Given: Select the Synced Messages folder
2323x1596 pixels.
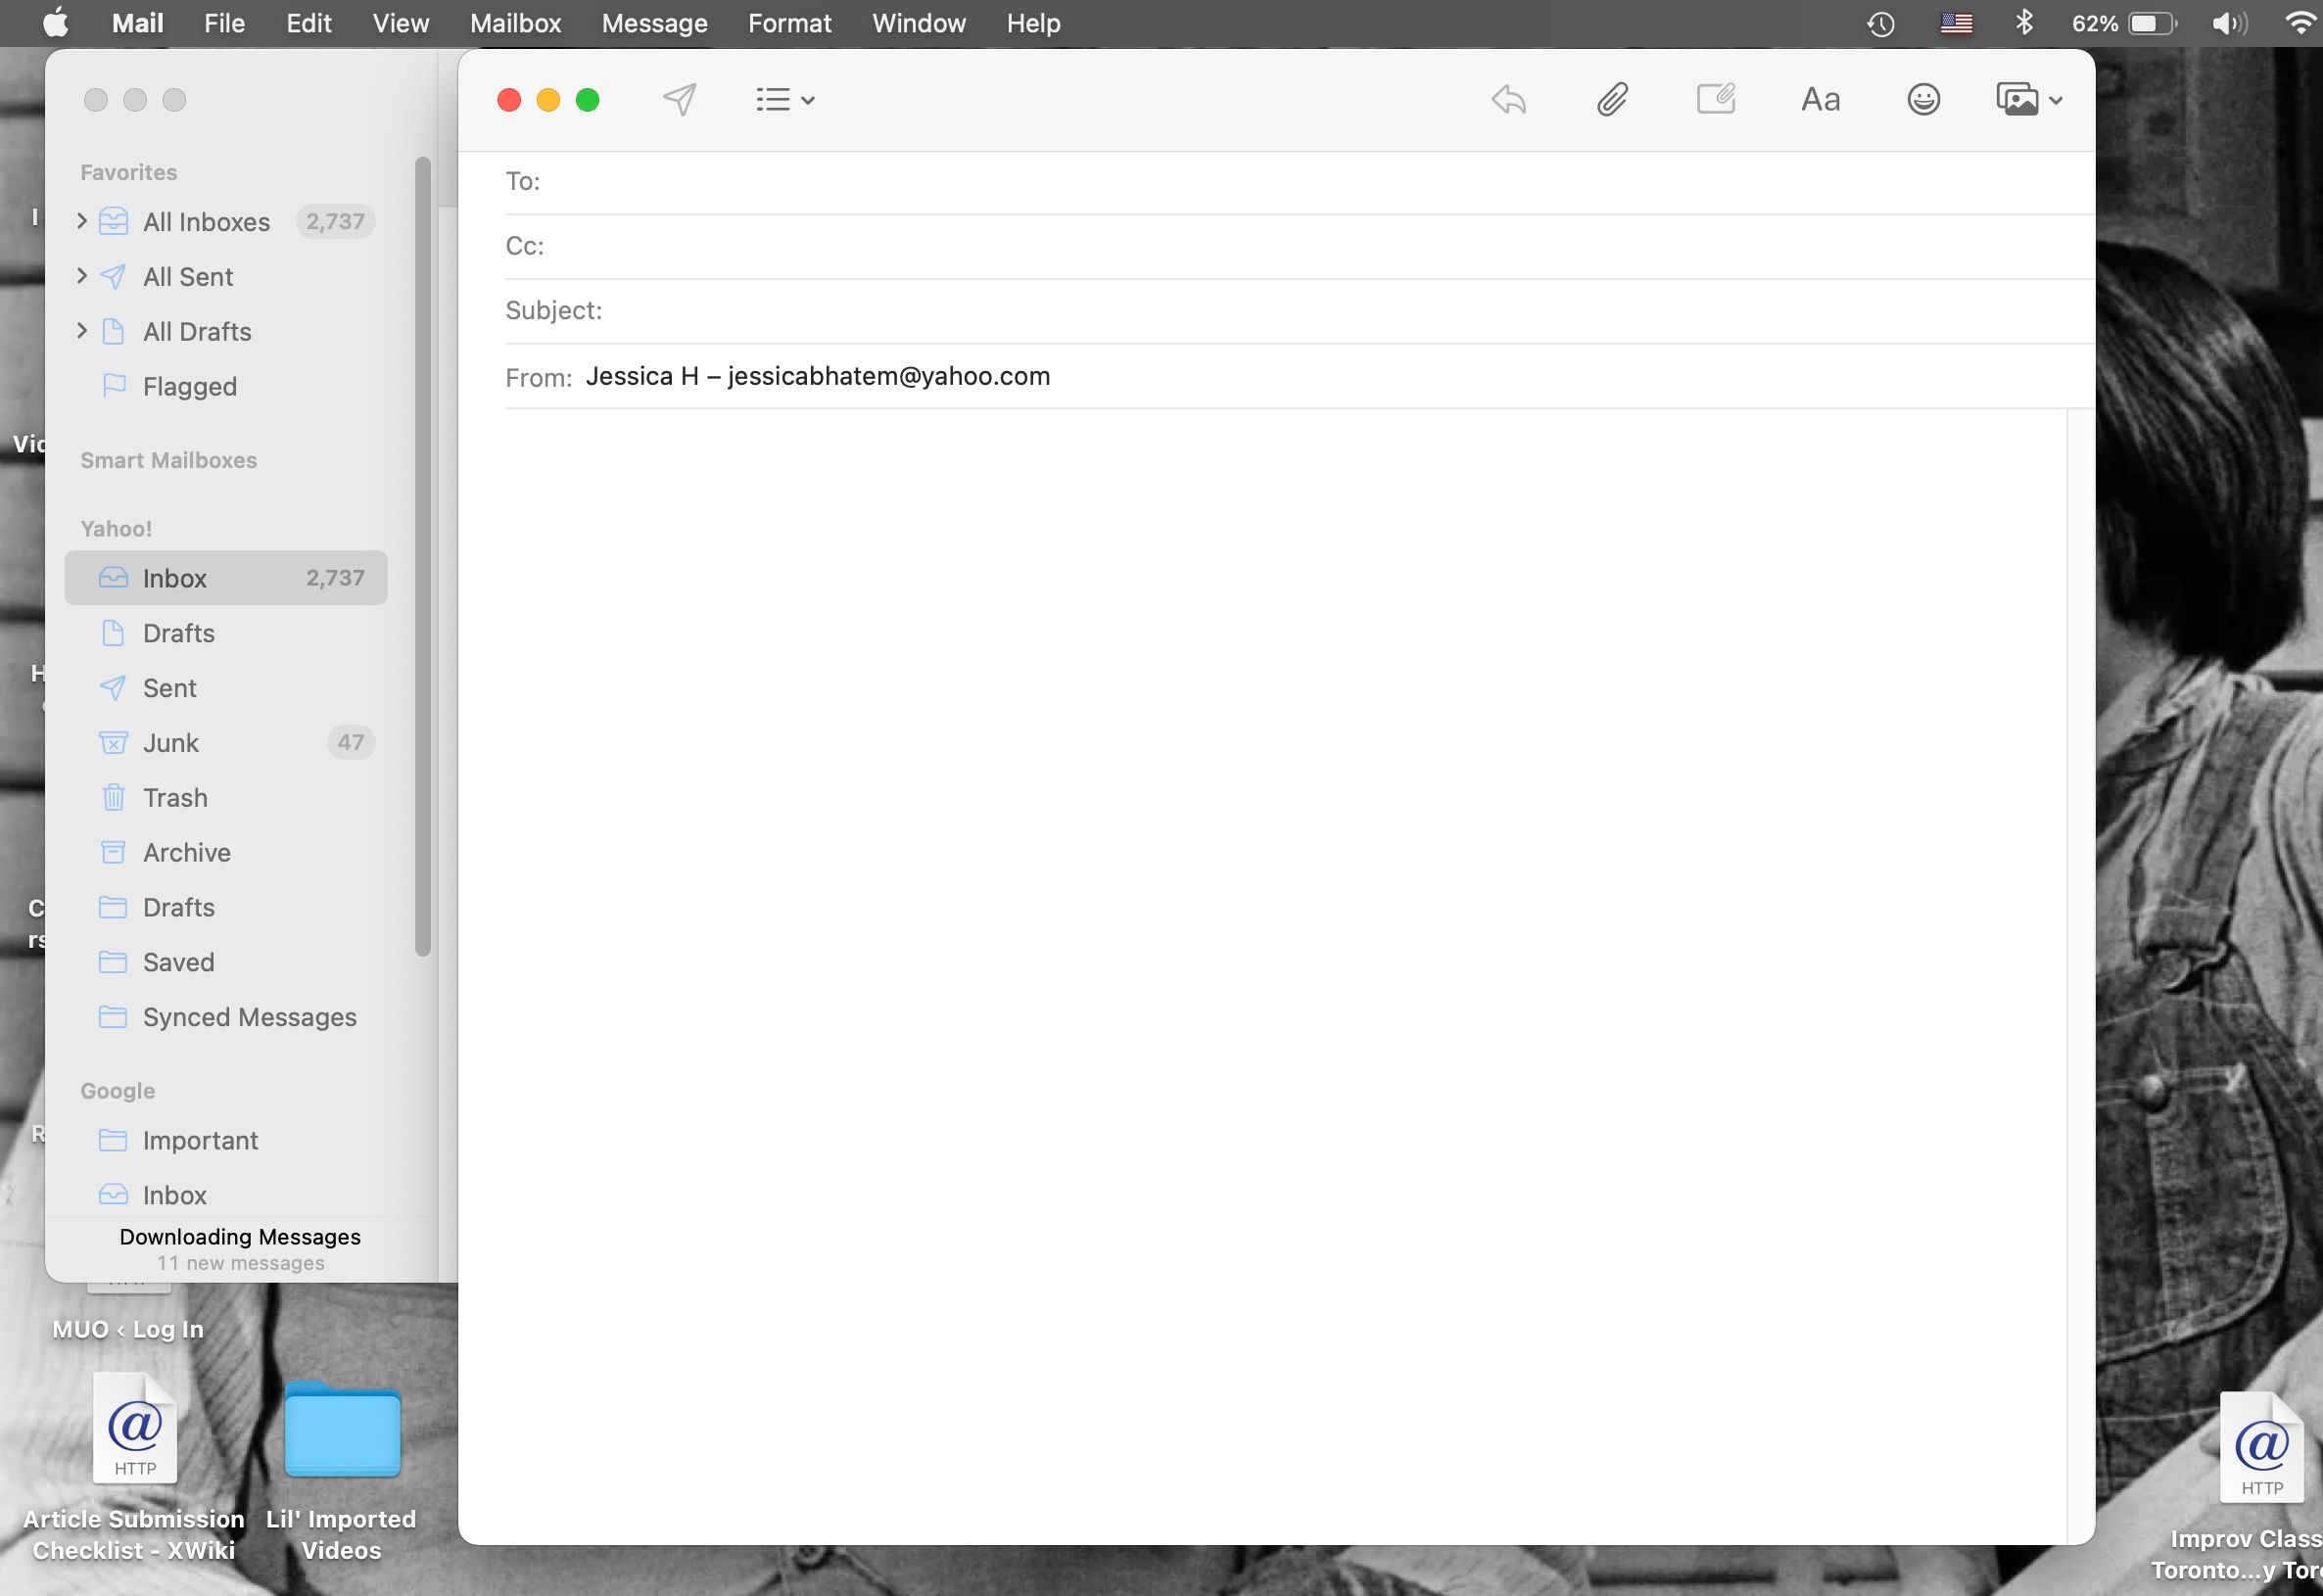Looking at the screenshot, I should (249, 1016).
